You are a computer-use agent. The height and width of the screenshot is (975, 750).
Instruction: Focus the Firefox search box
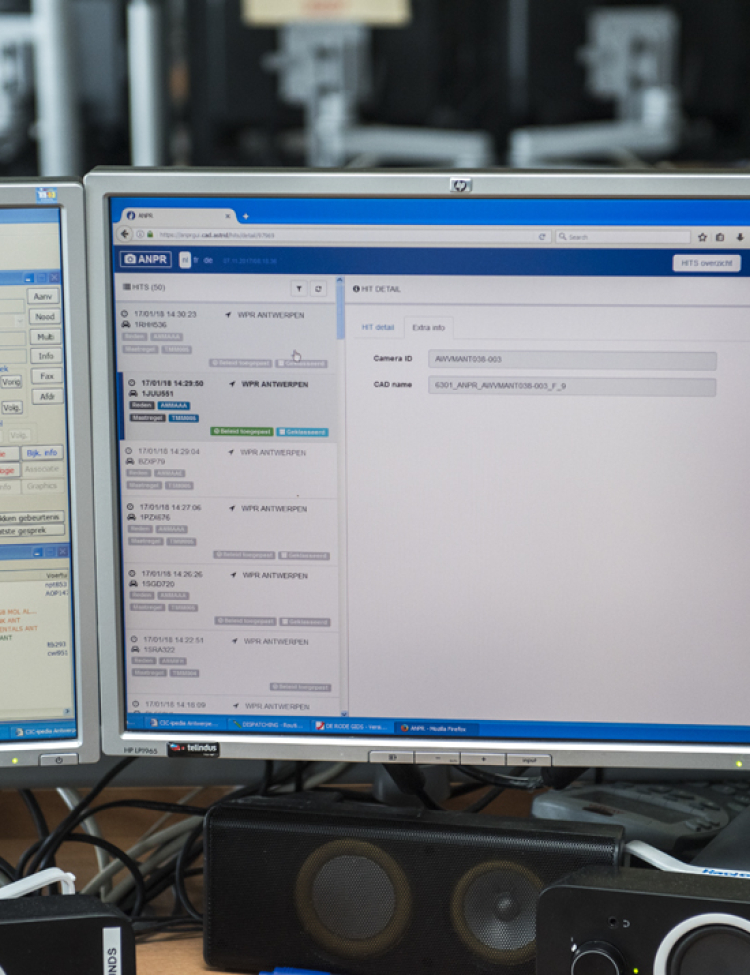624,237
